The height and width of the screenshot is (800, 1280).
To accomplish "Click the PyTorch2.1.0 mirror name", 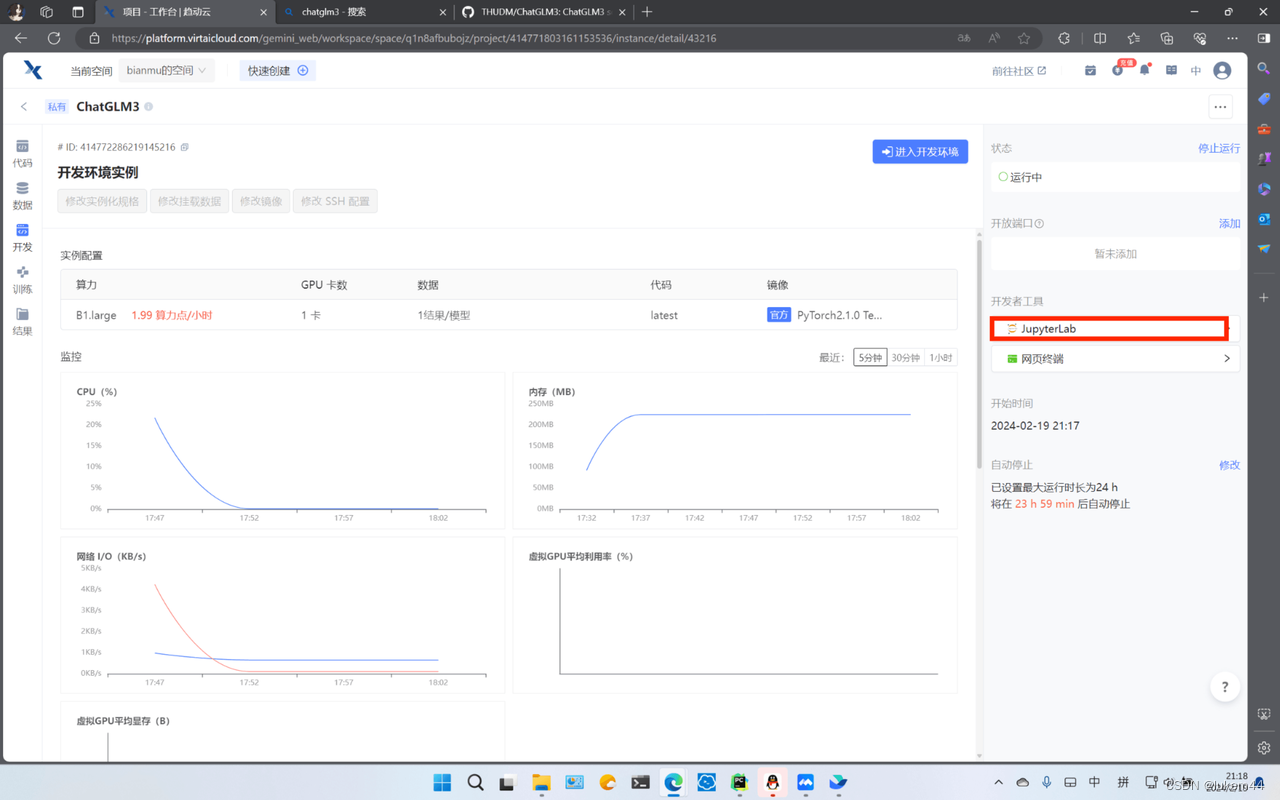I will (x=840, y=315).
